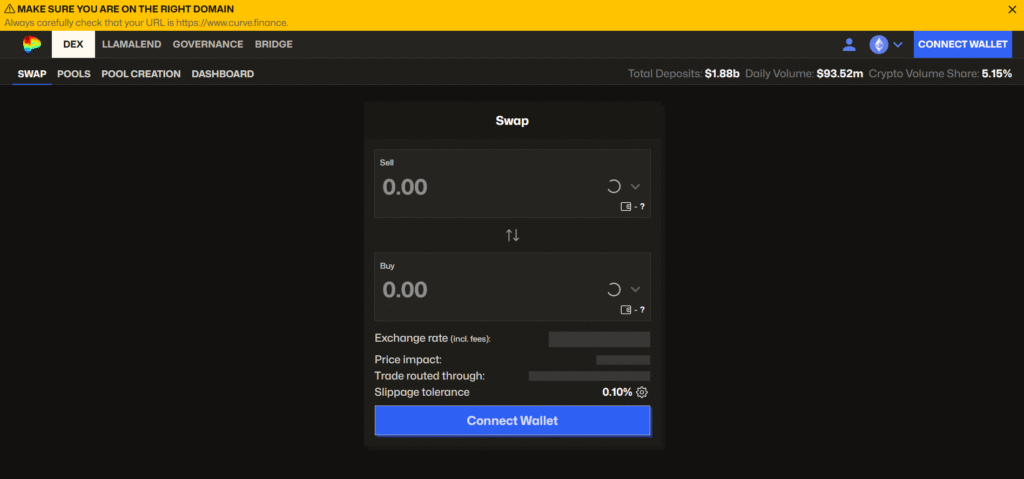Click the Curve rainbow logo
This screenshot has height=479, width=1024.
pyautogui.click(x=31, y=44)
